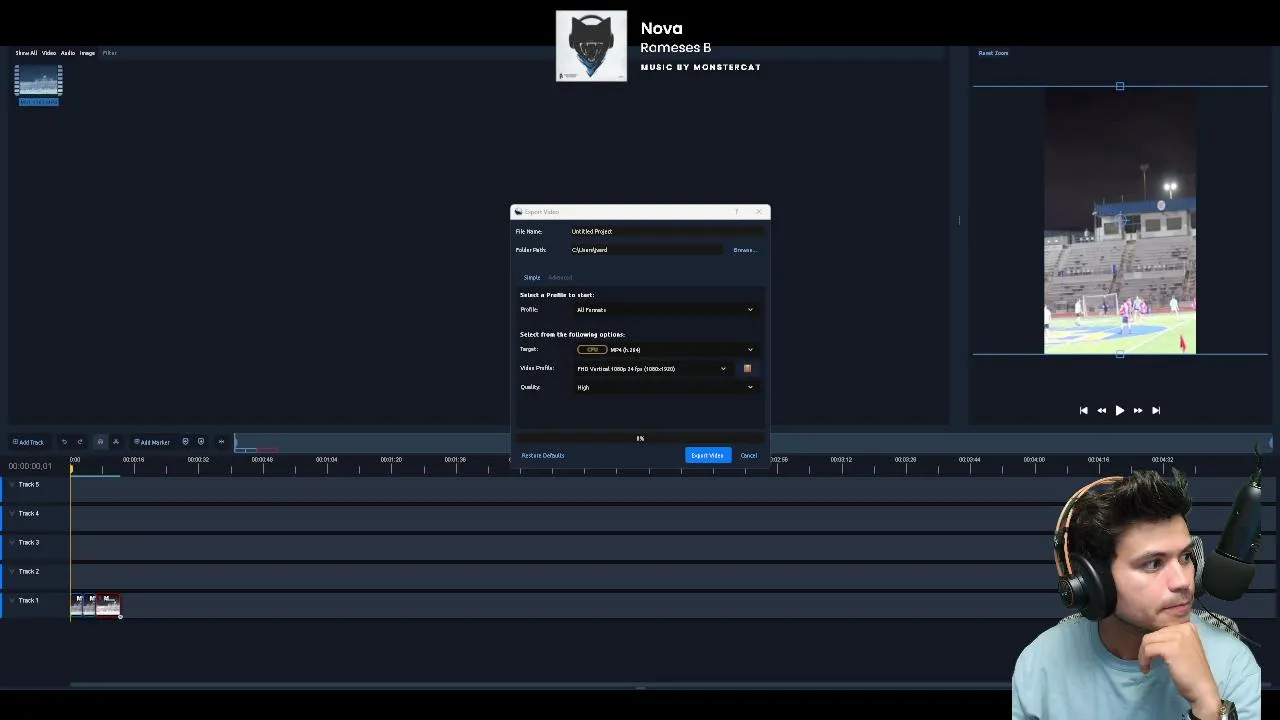
Task: Click the help question mark in Export dialog
Action: coord(737,211)
